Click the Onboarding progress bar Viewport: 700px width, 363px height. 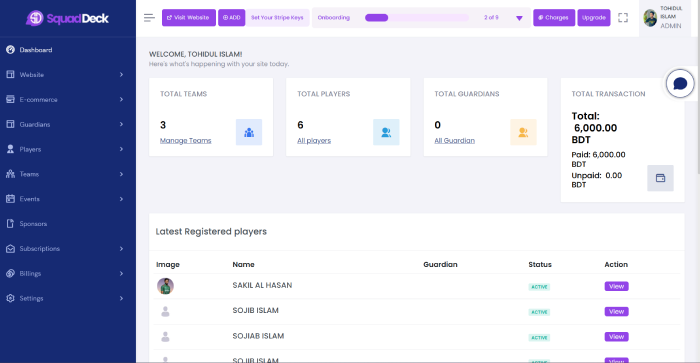[417, 18]
